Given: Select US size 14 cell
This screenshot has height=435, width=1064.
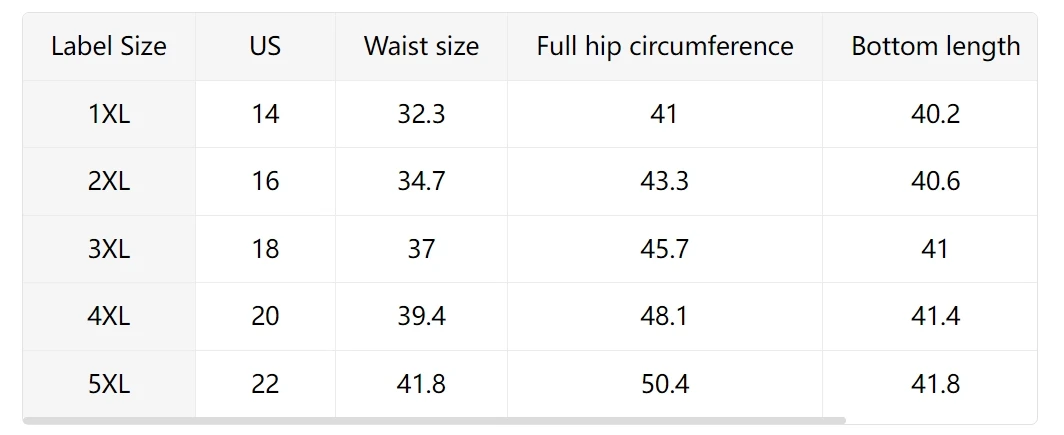Looking at the screenshot, I should 265,114.
